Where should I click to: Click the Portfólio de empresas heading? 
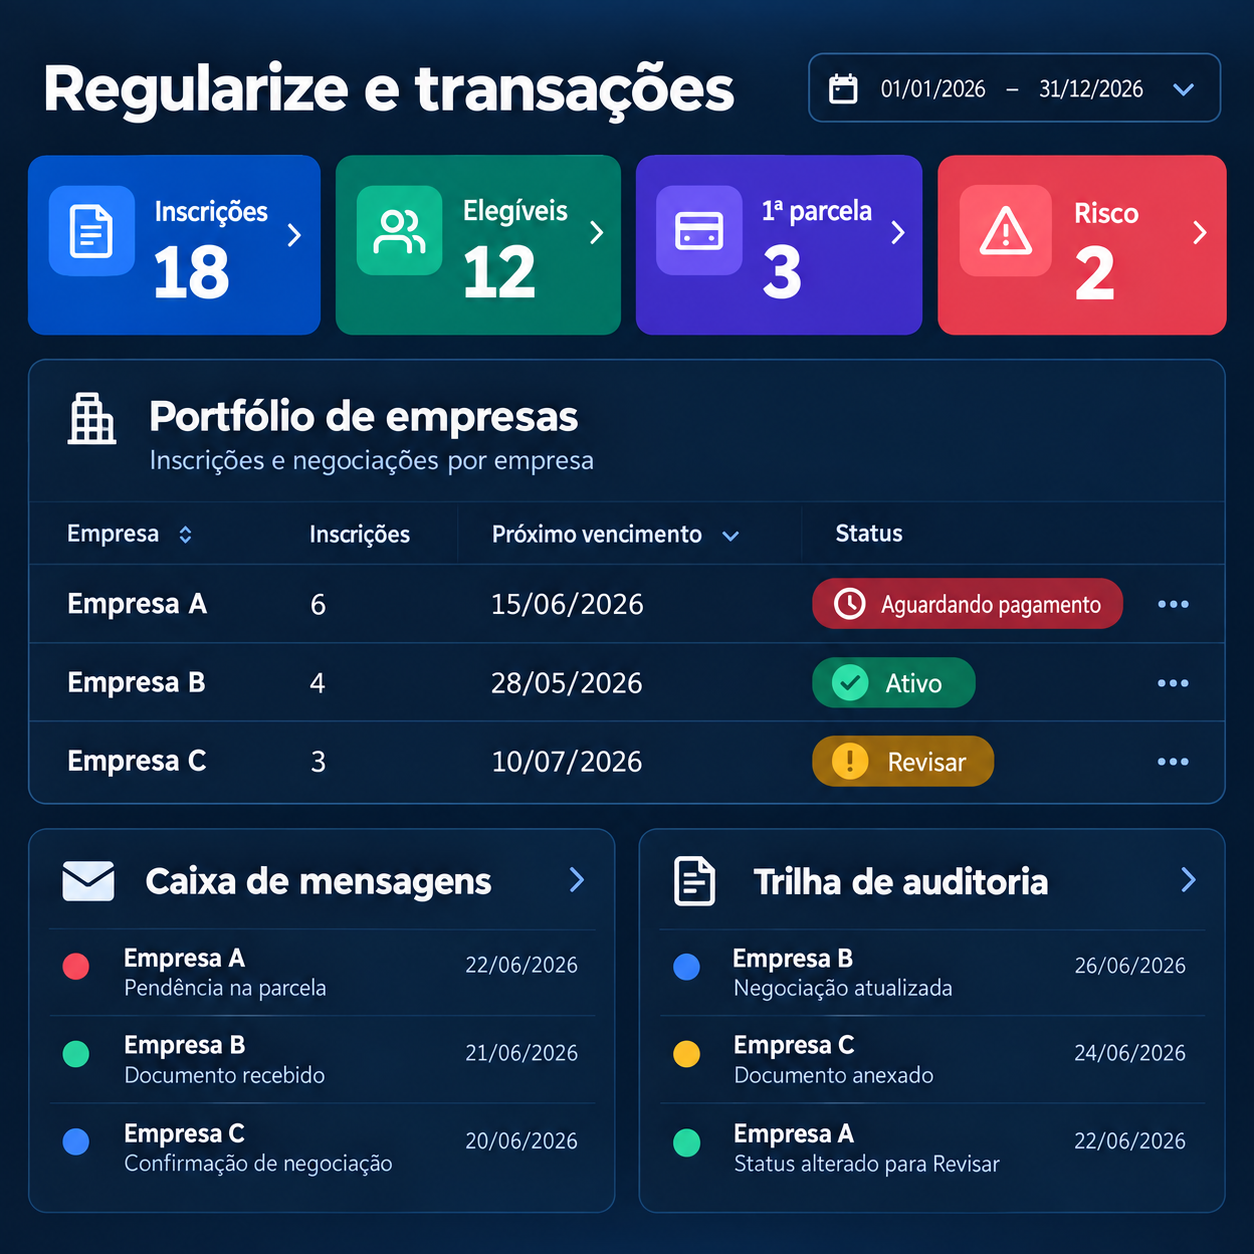(364, 417)
